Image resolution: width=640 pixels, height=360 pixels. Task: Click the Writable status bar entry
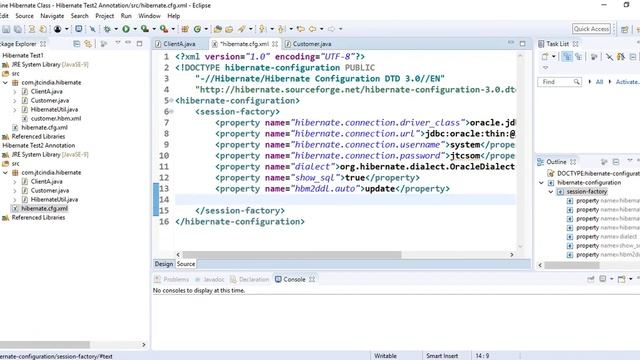pos(385,356)
